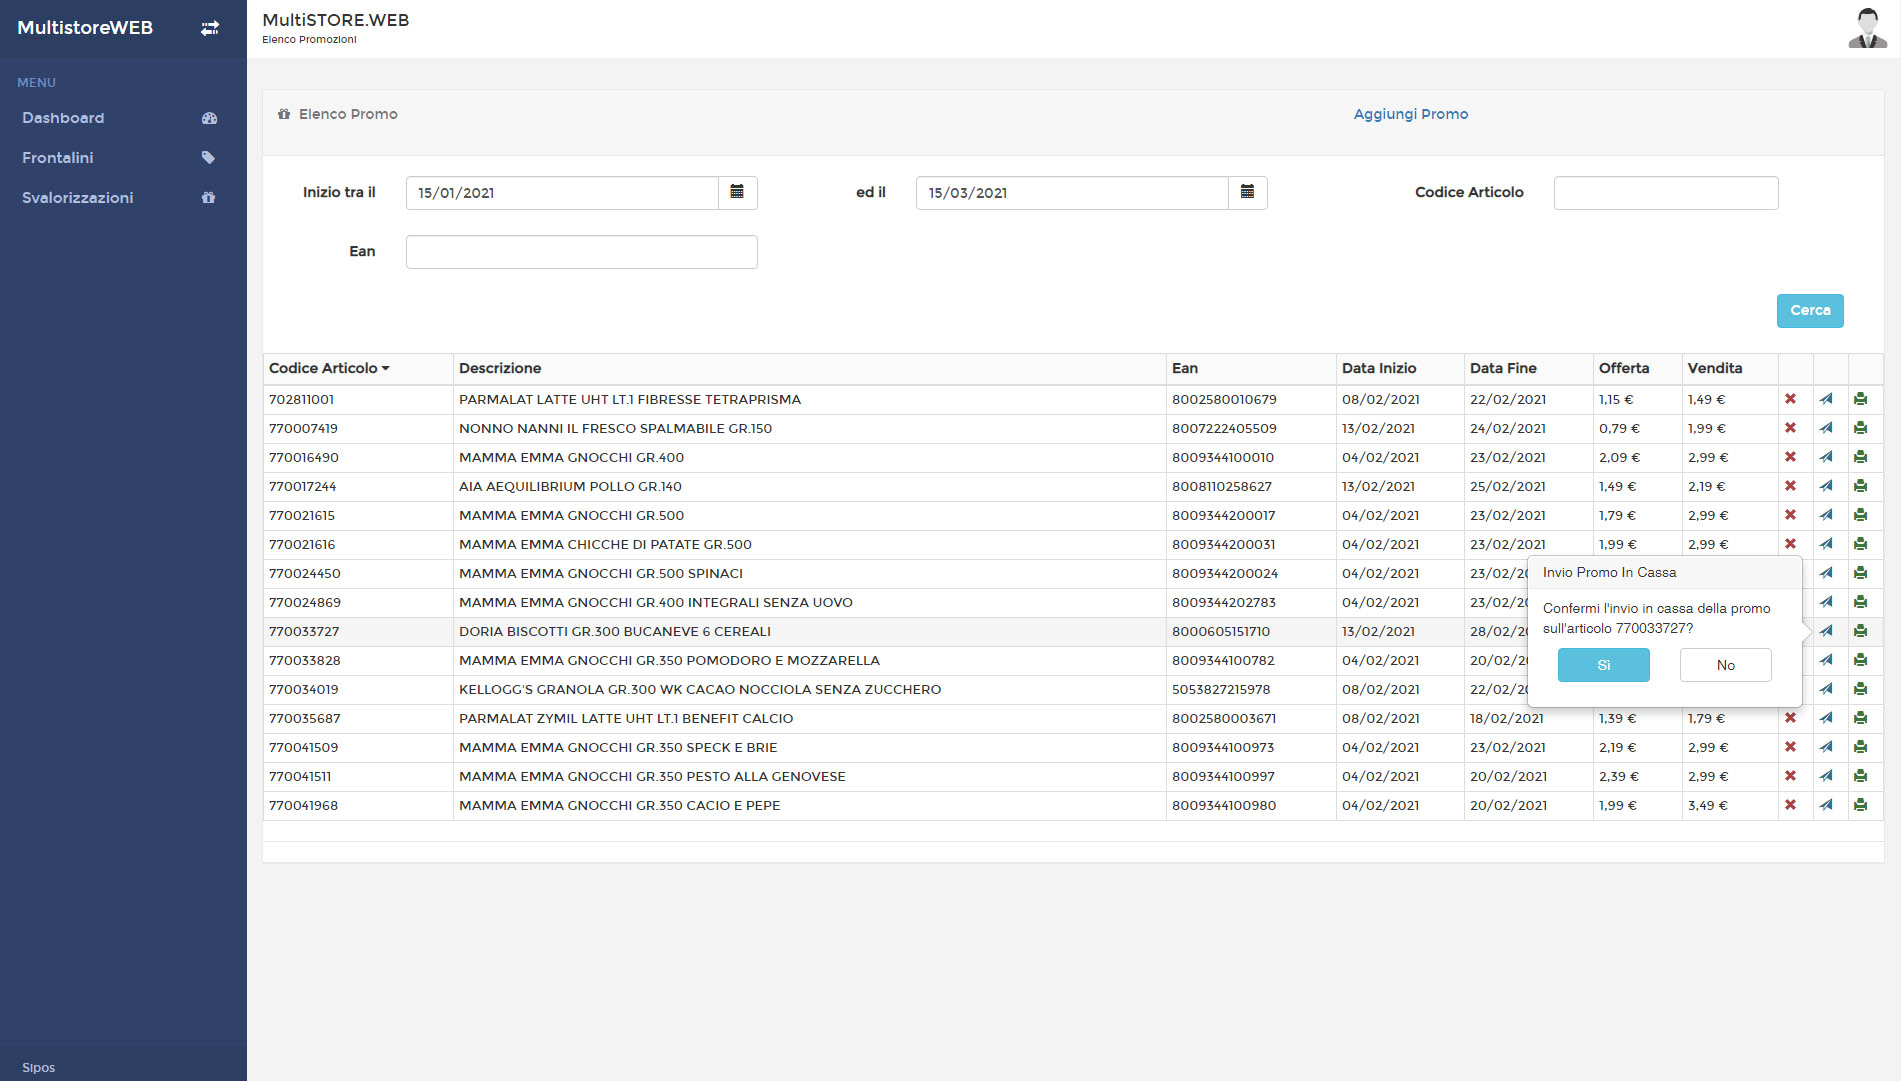Sort table by Data Inizio header
Viewport: 1901px width, 1081px height.
(1378, 368)
